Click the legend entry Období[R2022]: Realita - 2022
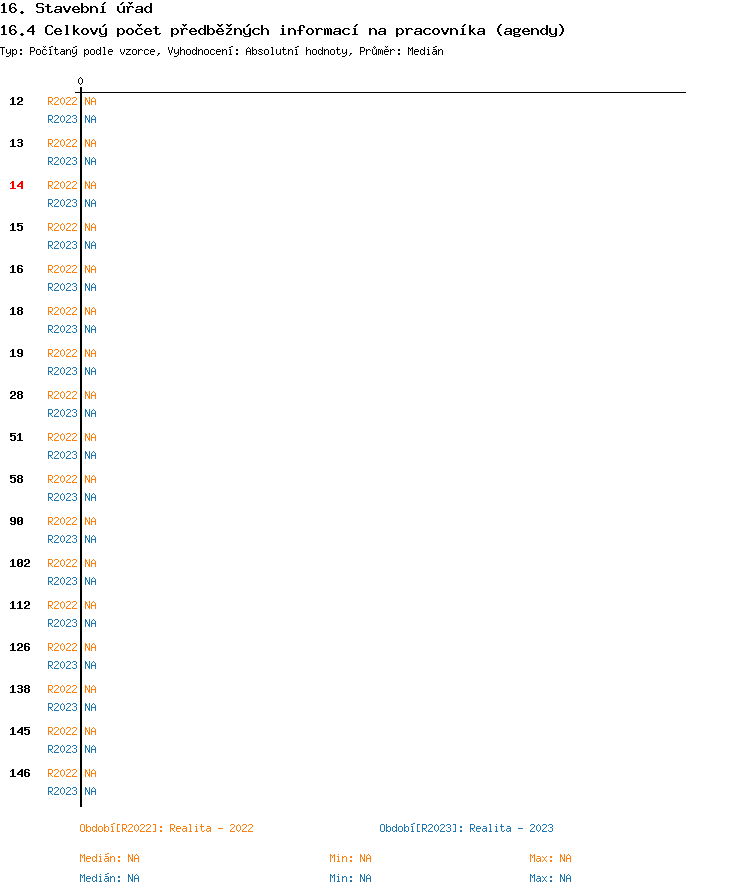 [x=166, y=829]
